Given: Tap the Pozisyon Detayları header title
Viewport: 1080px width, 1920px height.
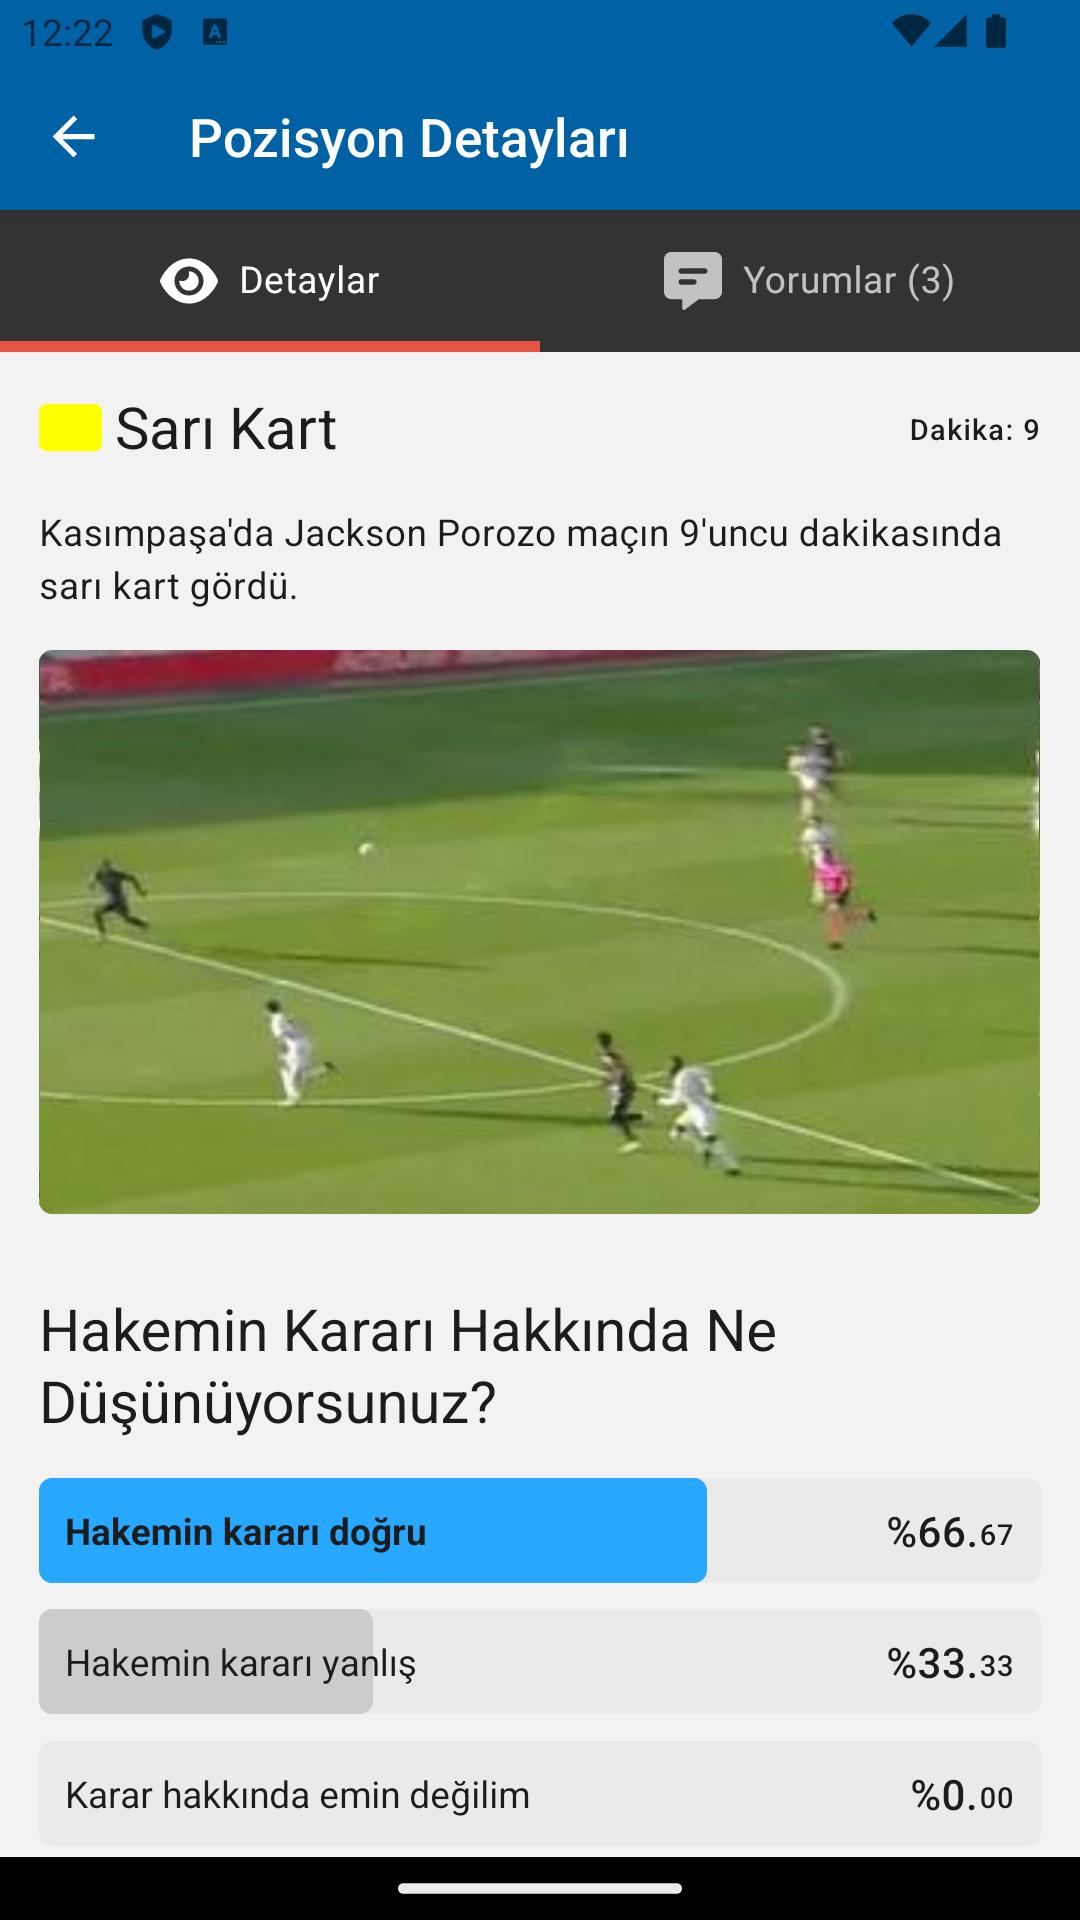Looking at the screenshot, I should pos(409,138).
